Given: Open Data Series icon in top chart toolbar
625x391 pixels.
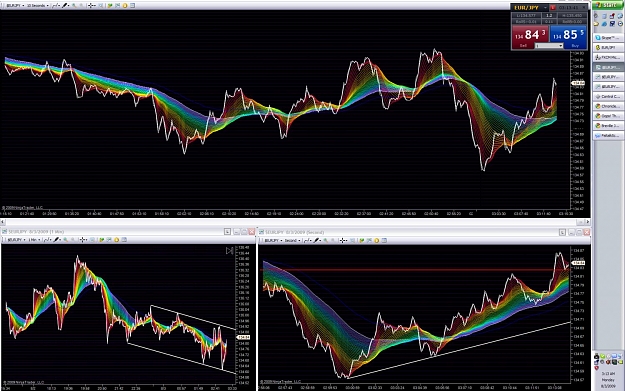Looking at the screenshot, I should 132,6.
